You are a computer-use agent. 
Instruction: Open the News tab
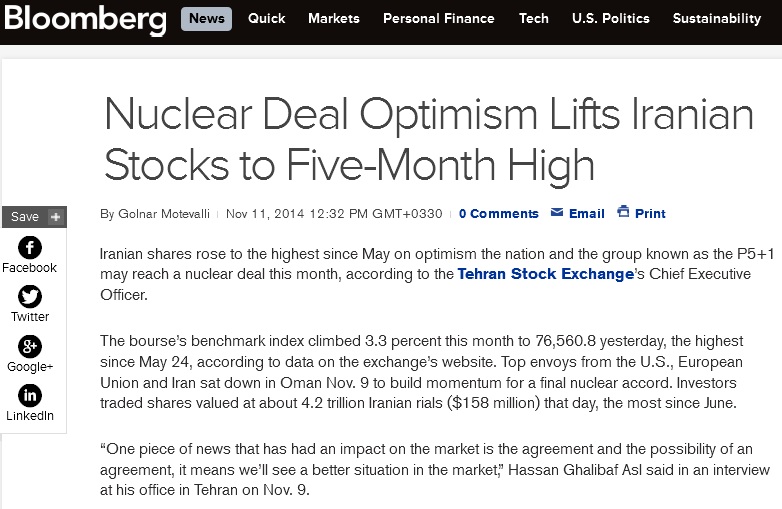coord(206,19)
